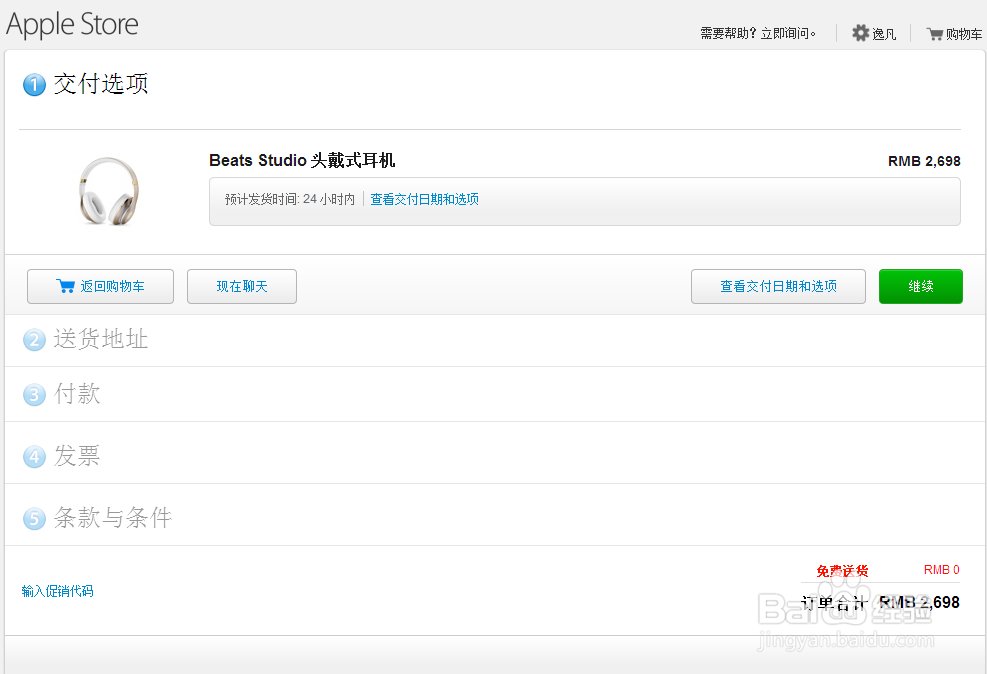Click step 5 circle icon for 条款与条件

[x=35, y=519]
